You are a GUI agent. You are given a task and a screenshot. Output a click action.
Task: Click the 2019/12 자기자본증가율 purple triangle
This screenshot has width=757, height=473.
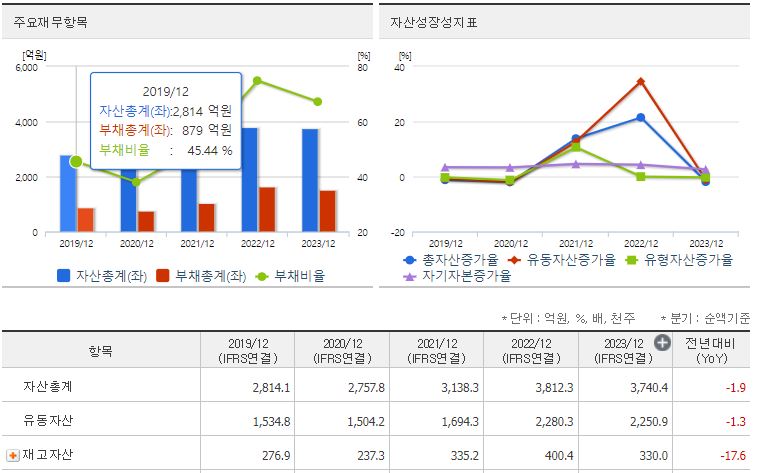[445, 167]
